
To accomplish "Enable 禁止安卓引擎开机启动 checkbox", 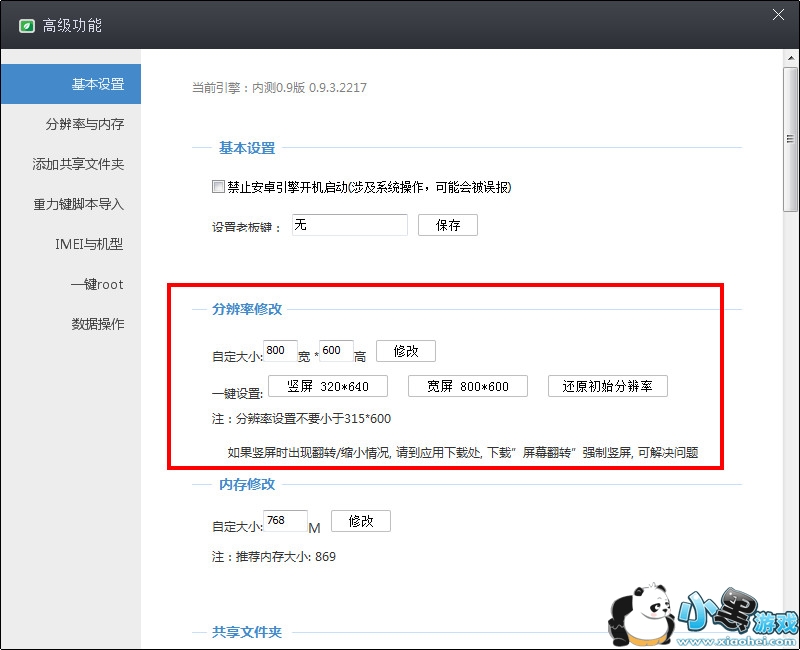I will 218,187.
